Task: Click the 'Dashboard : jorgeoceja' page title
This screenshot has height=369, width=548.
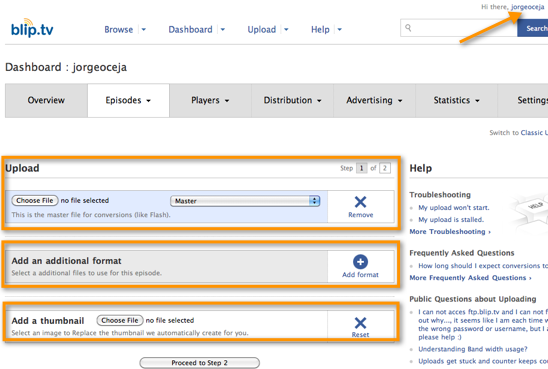Action: [66, 67]
